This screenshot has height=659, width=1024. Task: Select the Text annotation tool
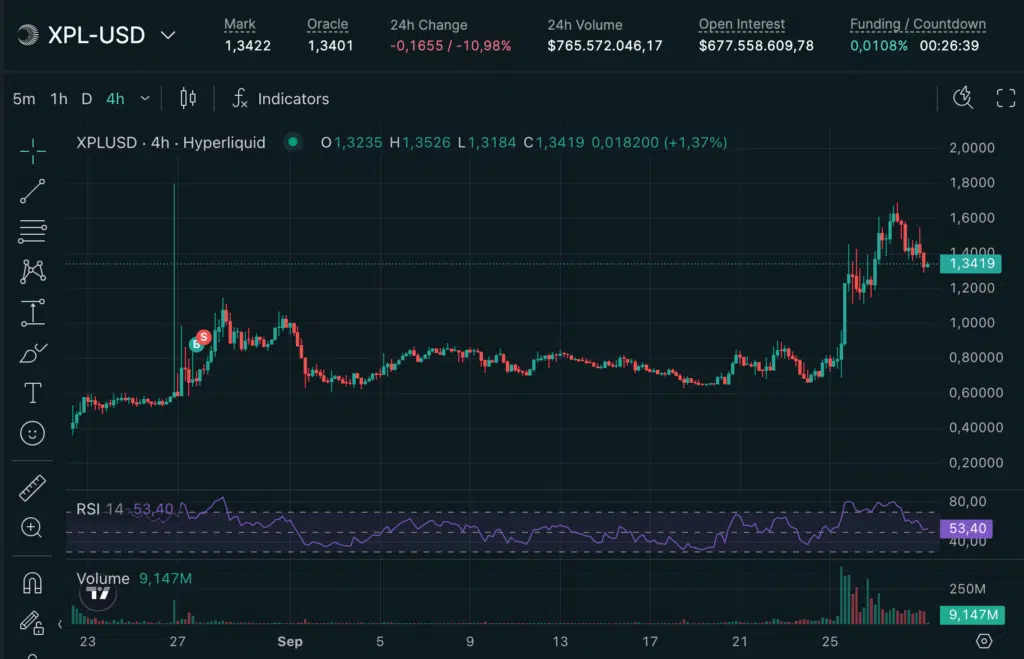click(31, 392)
